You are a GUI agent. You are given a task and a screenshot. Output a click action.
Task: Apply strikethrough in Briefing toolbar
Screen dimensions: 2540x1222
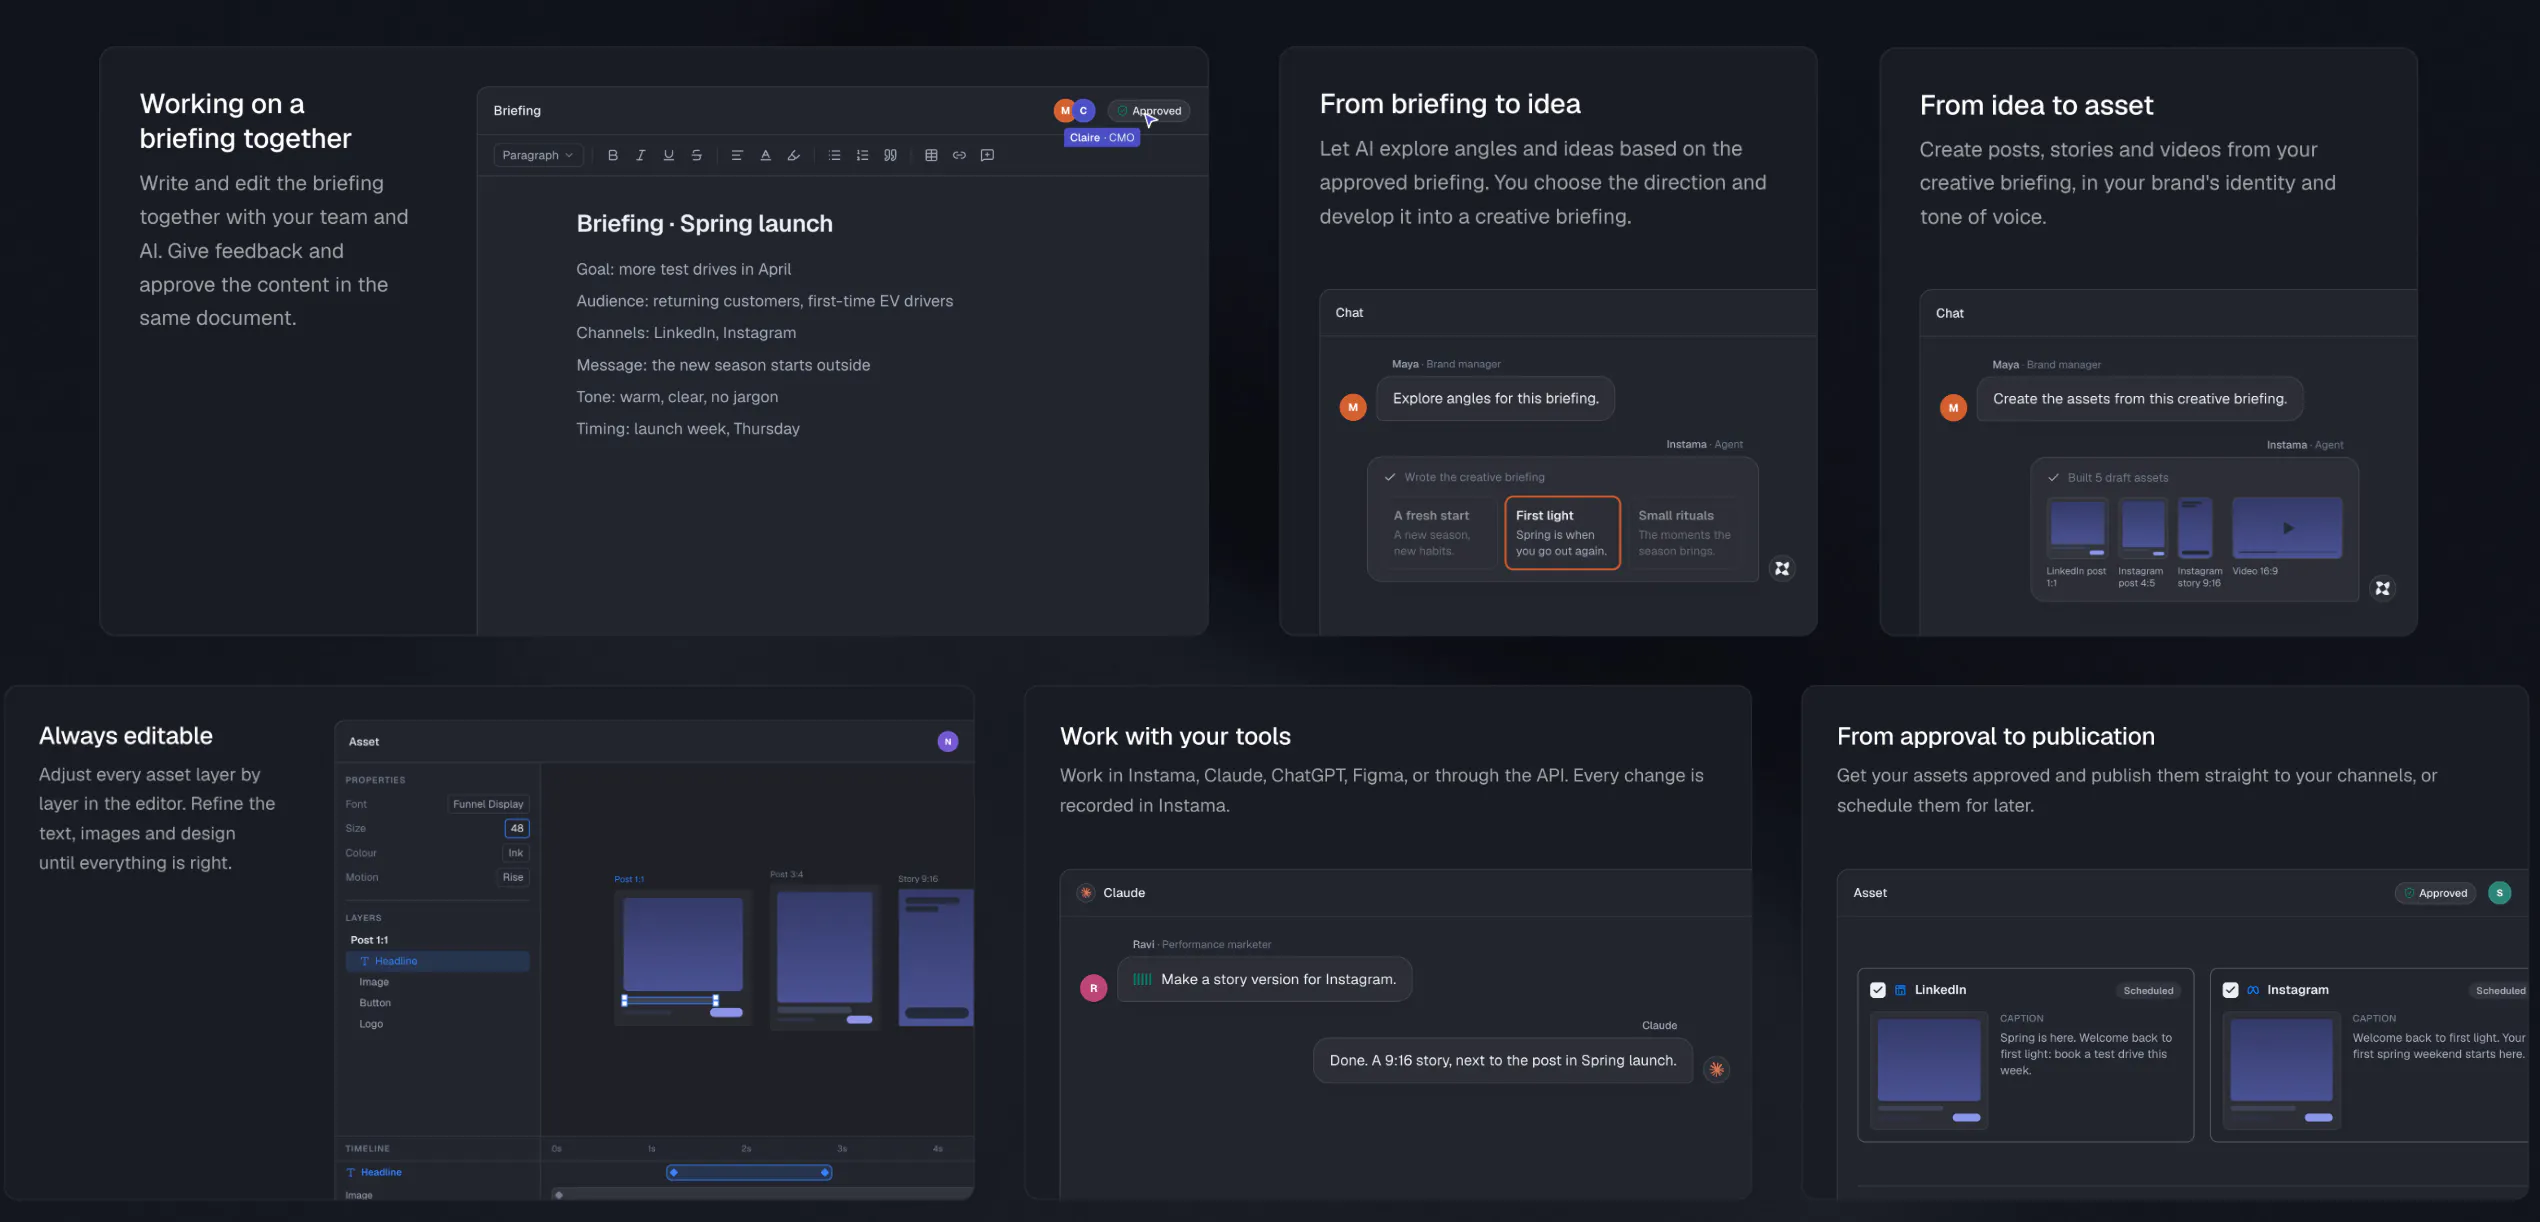click(x=697, y=155)
